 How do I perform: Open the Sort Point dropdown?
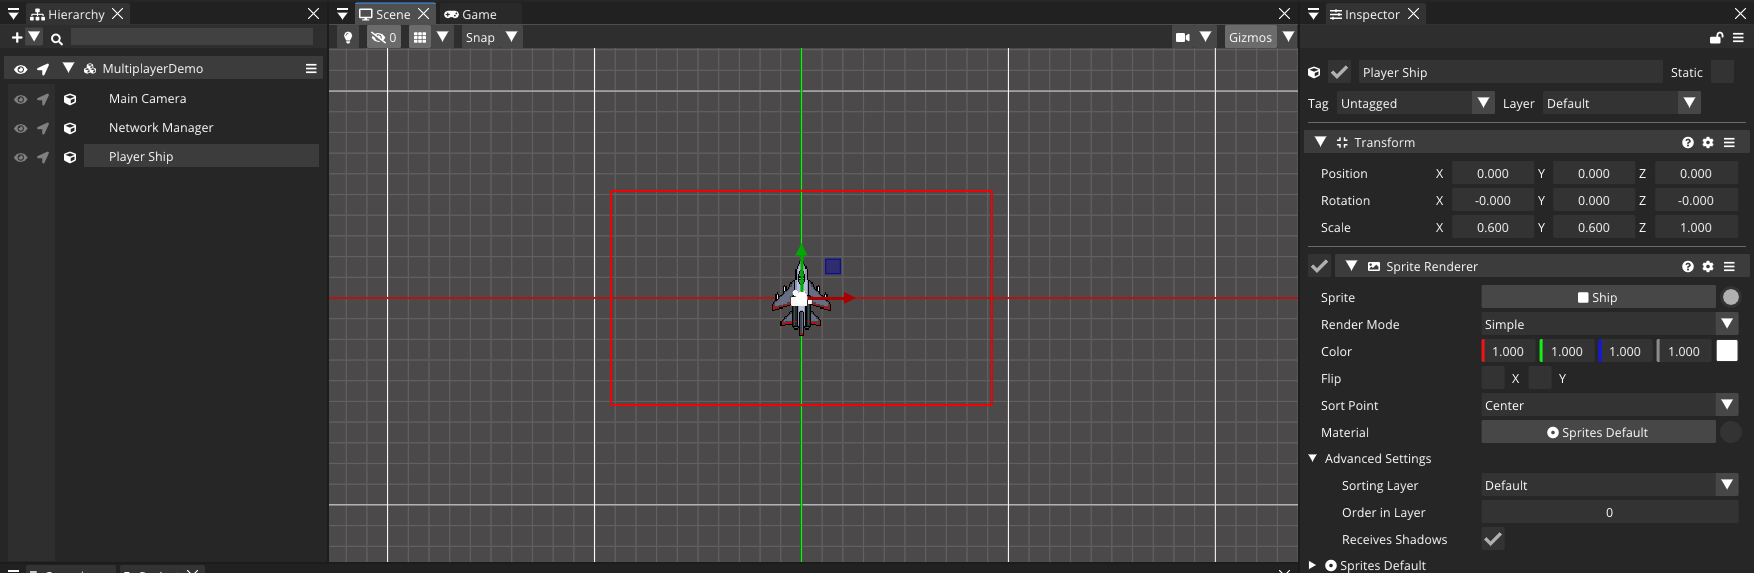tap(1610, 405)
